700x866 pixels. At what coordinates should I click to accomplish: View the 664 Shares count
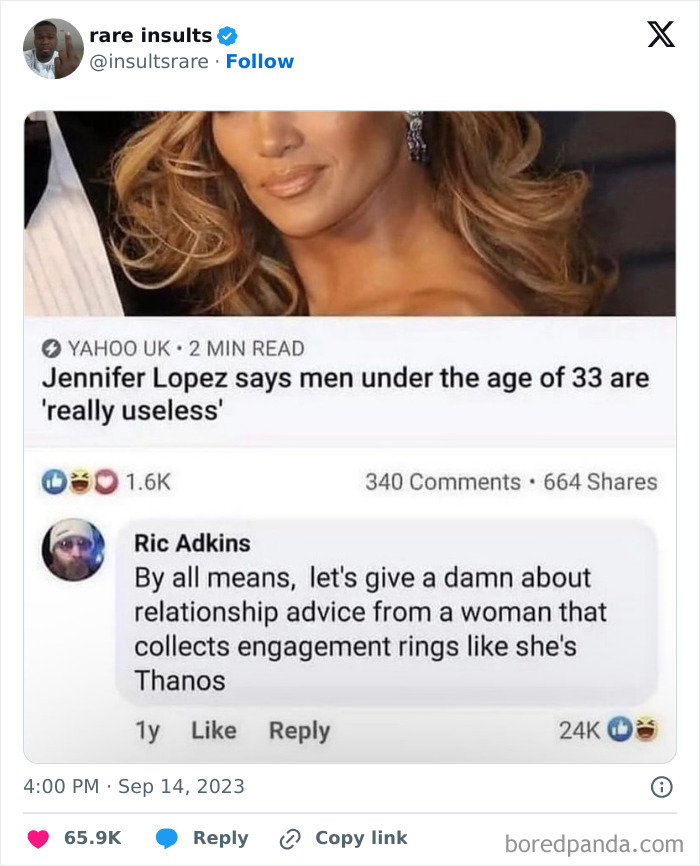coord(601,482)
